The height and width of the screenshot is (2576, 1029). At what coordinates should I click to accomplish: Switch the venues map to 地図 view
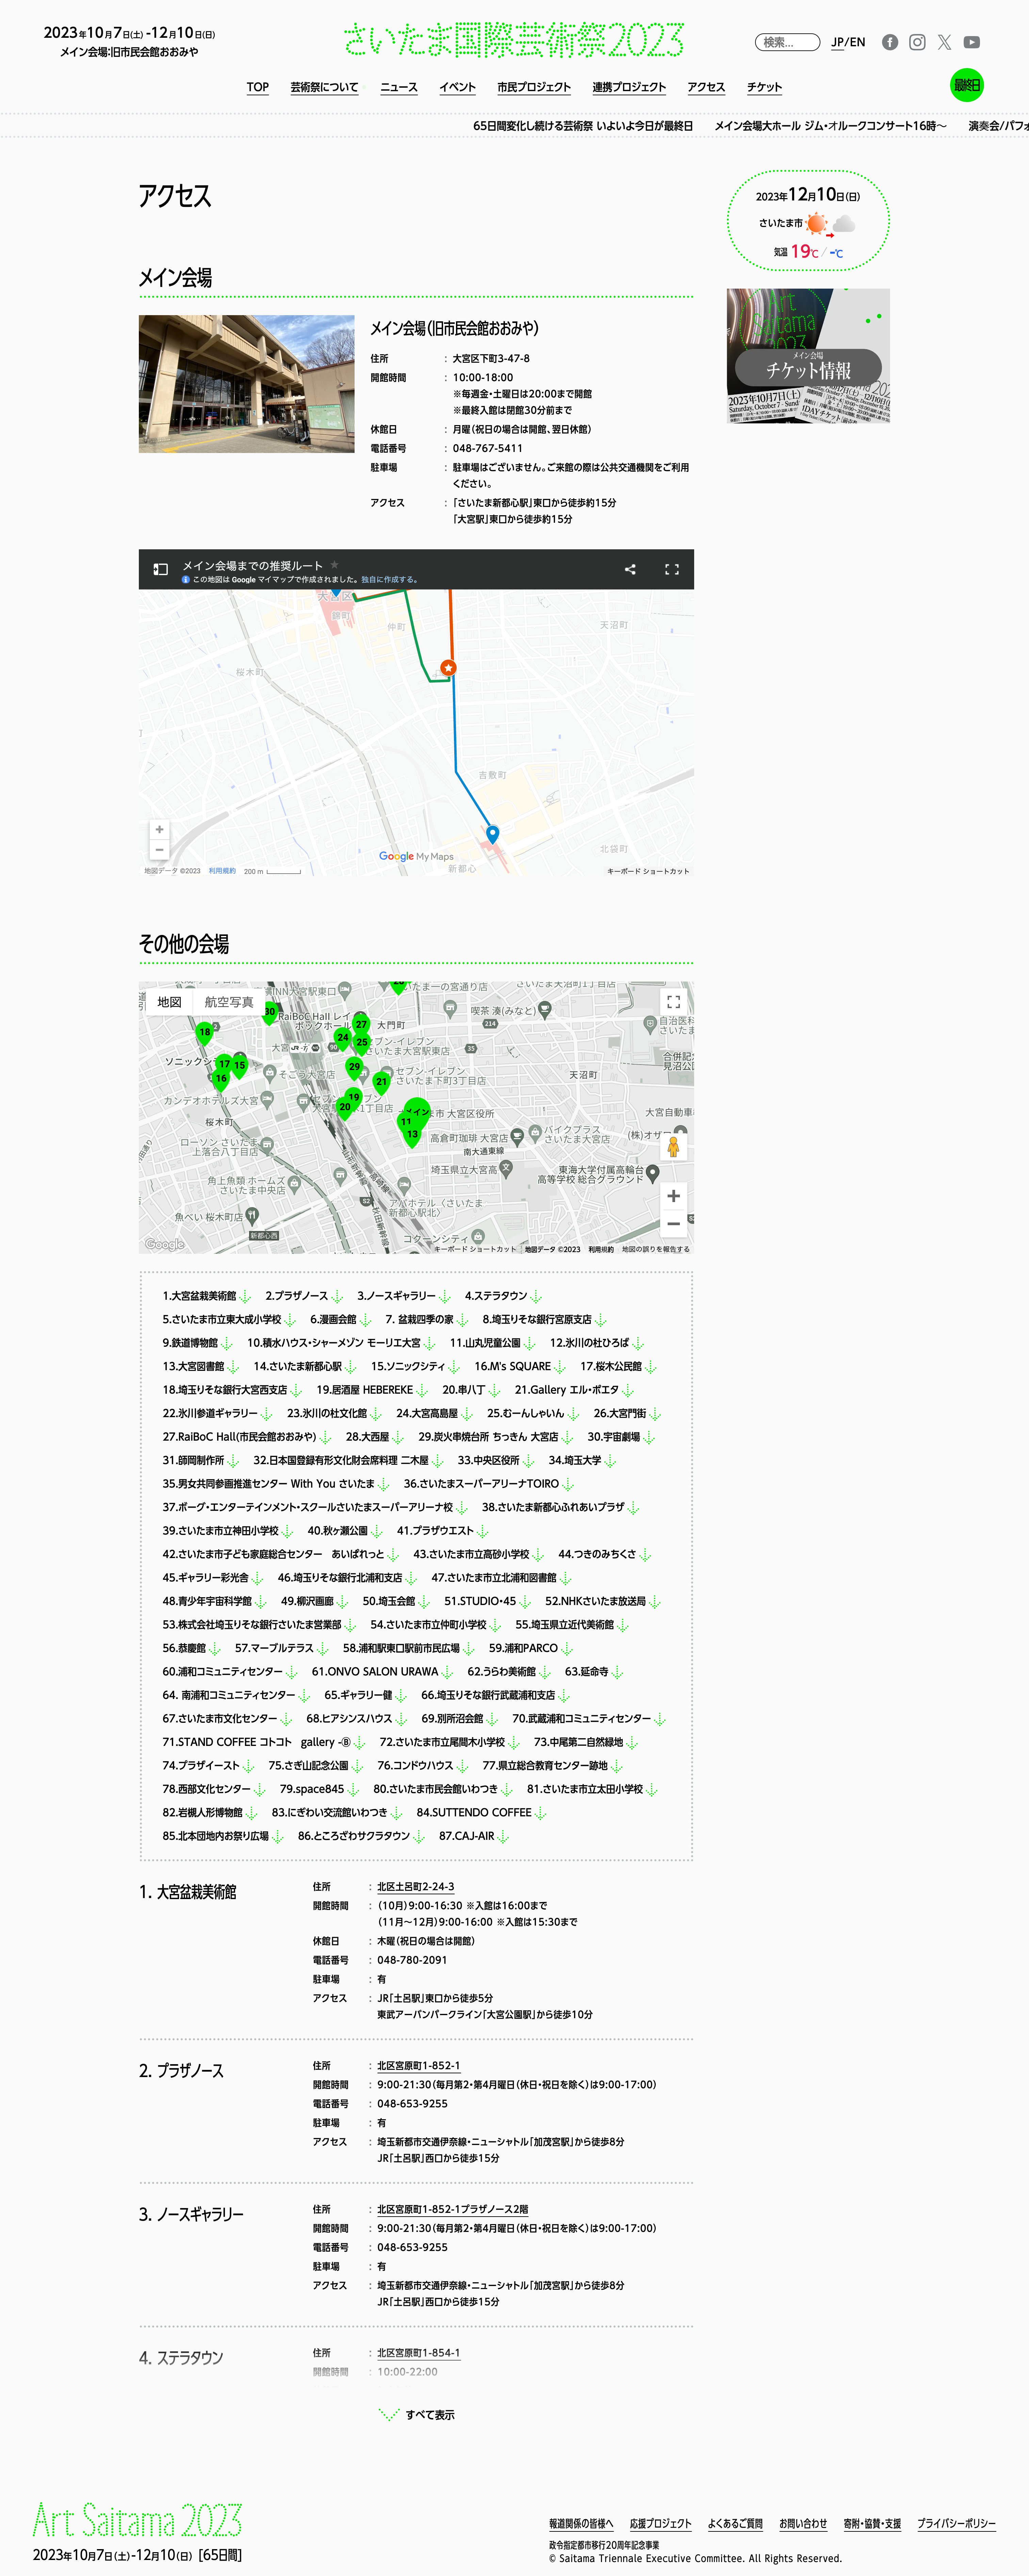(x=169, y=1002)
